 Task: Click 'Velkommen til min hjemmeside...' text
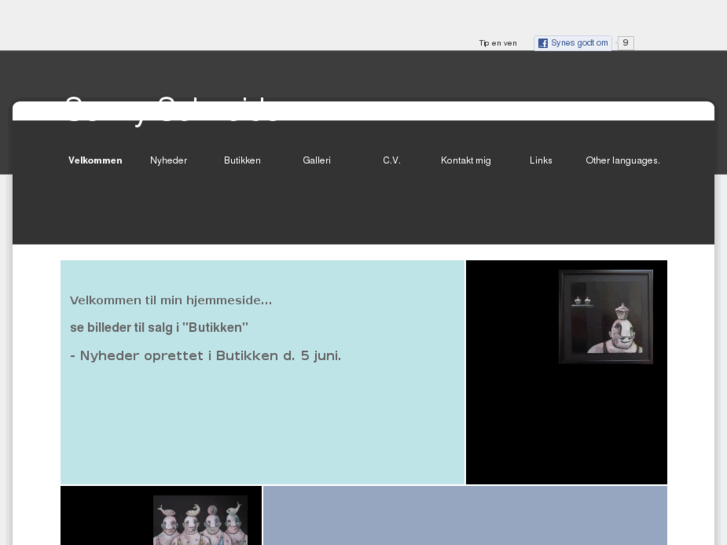[x=171, y=301]
